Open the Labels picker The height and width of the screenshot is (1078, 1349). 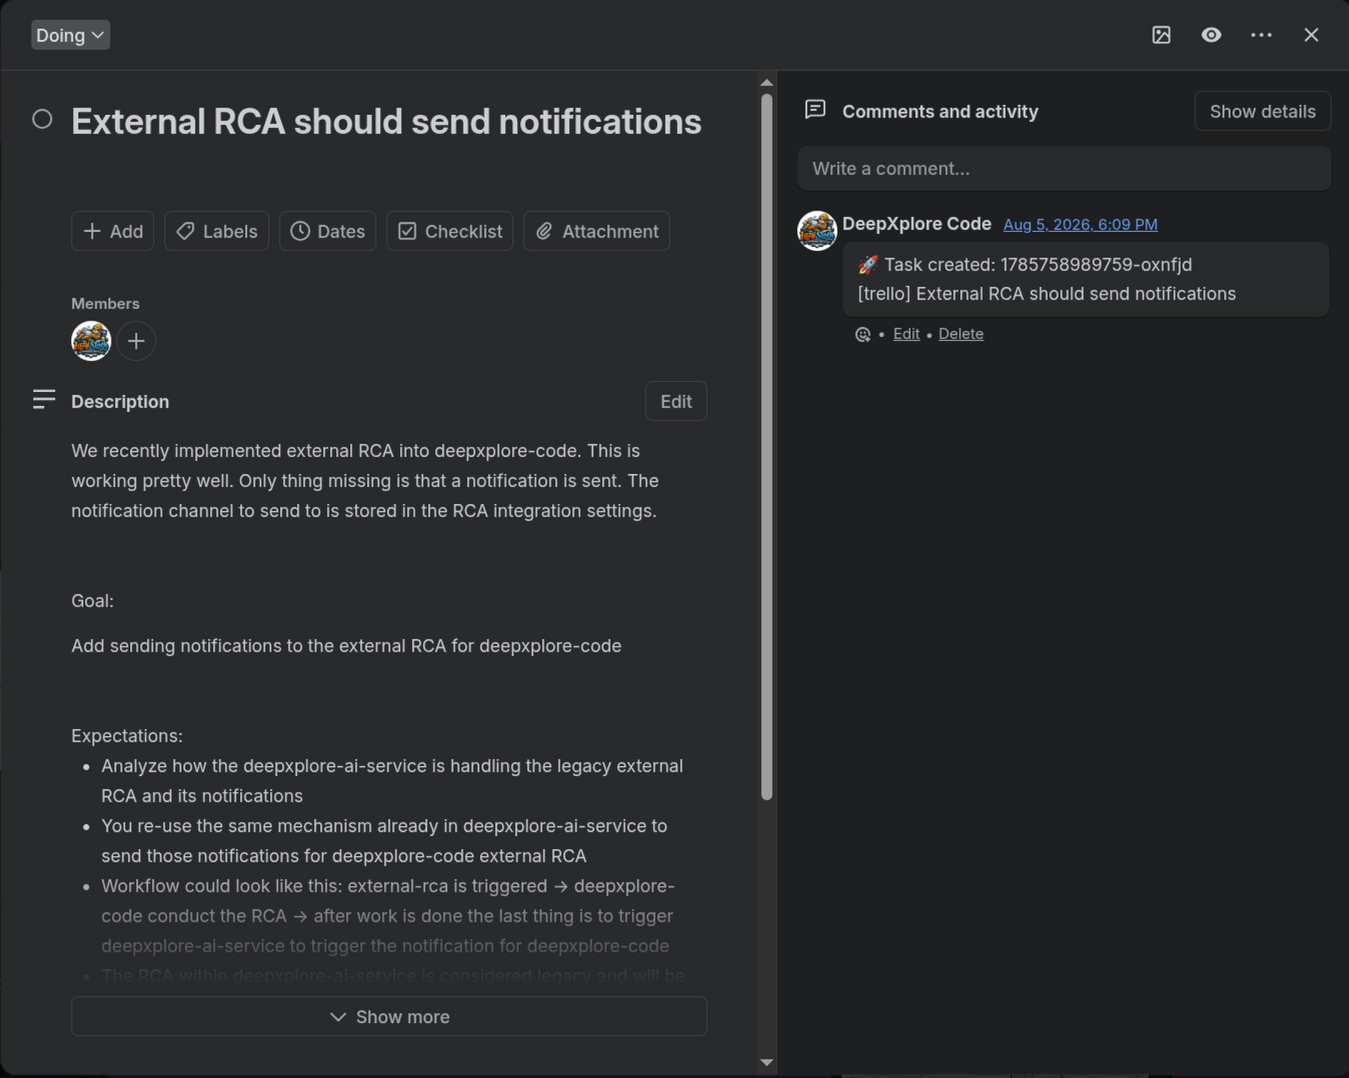(x=216, y=231)
